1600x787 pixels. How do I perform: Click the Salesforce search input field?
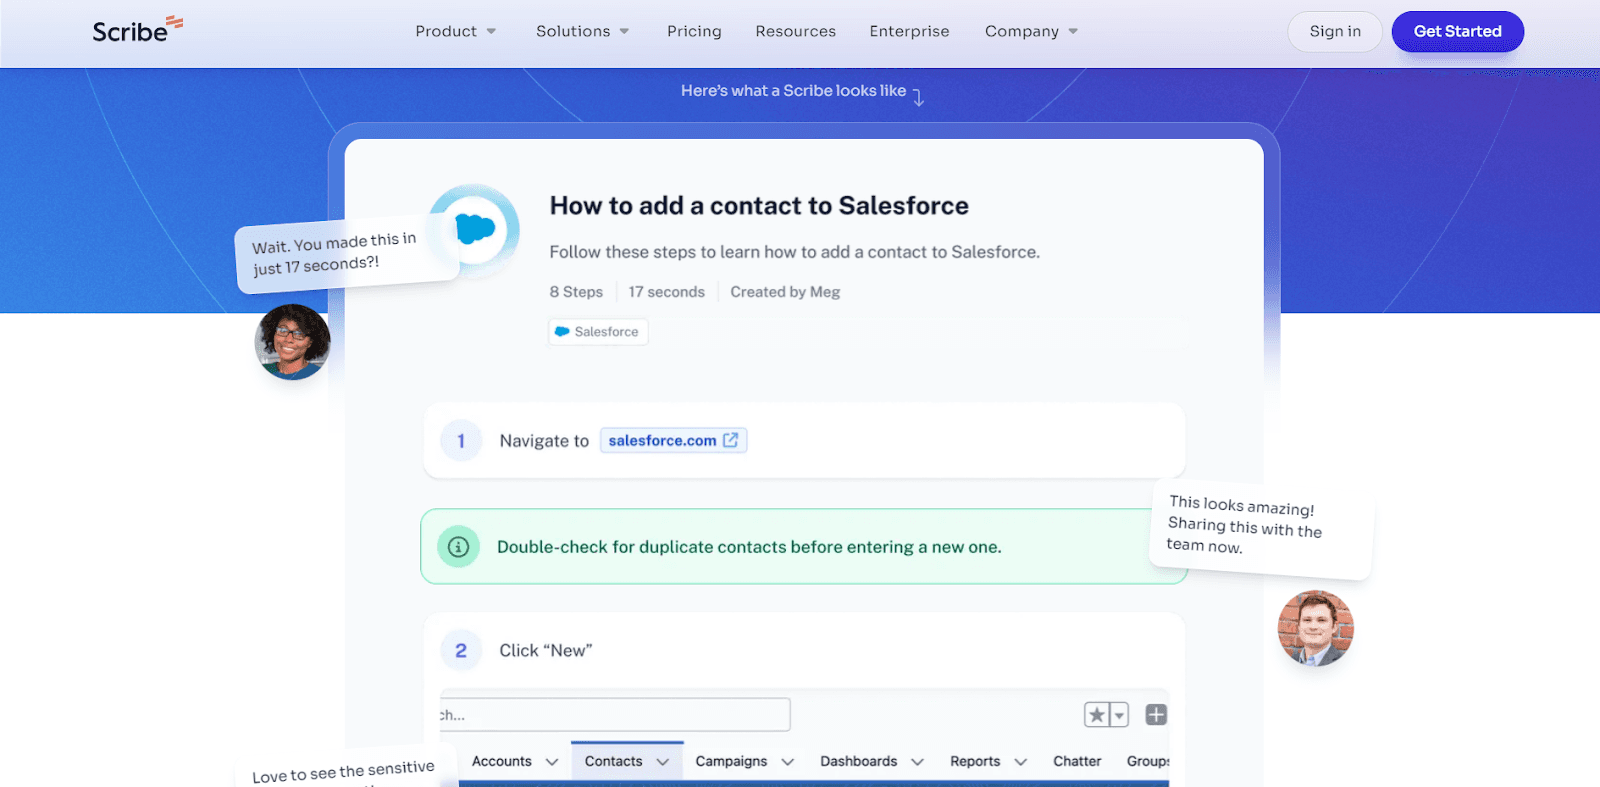[615, 715]
